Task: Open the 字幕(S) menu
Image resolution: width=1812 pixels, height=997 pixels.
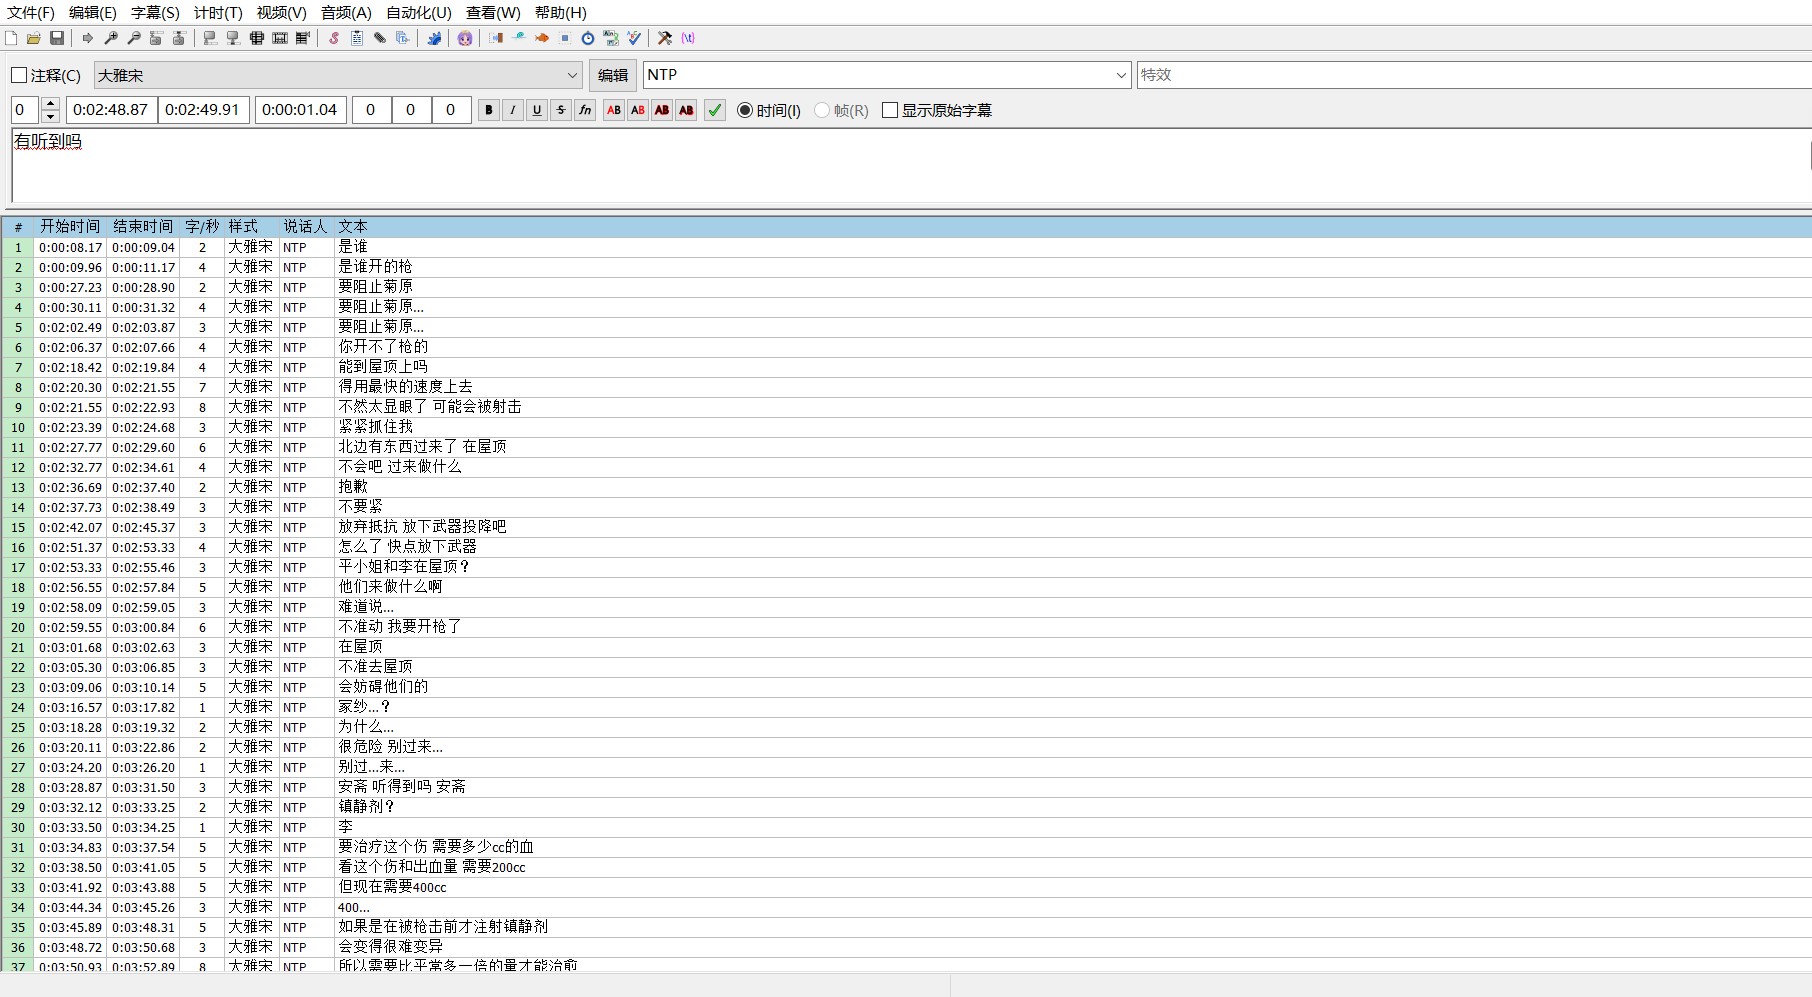Action: click(155, 13)
